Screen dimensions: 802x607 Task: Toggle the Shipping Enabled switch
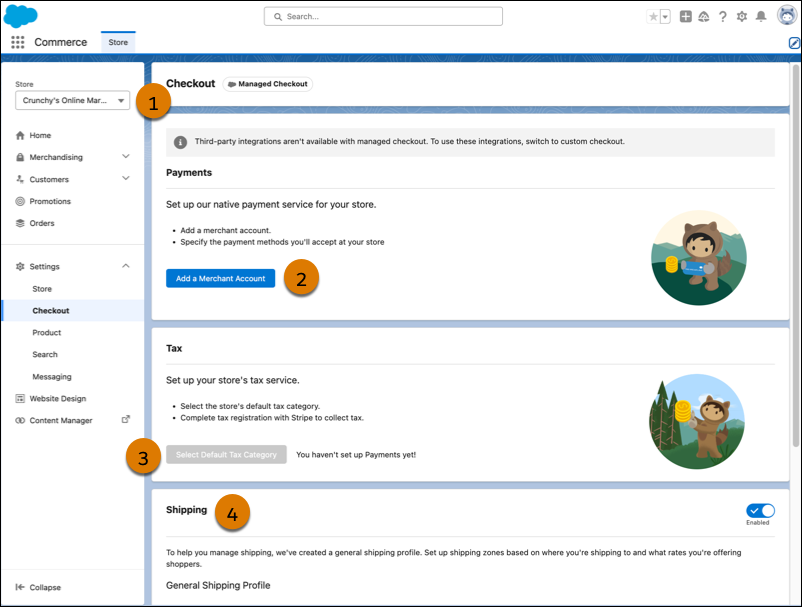[760, 511]
